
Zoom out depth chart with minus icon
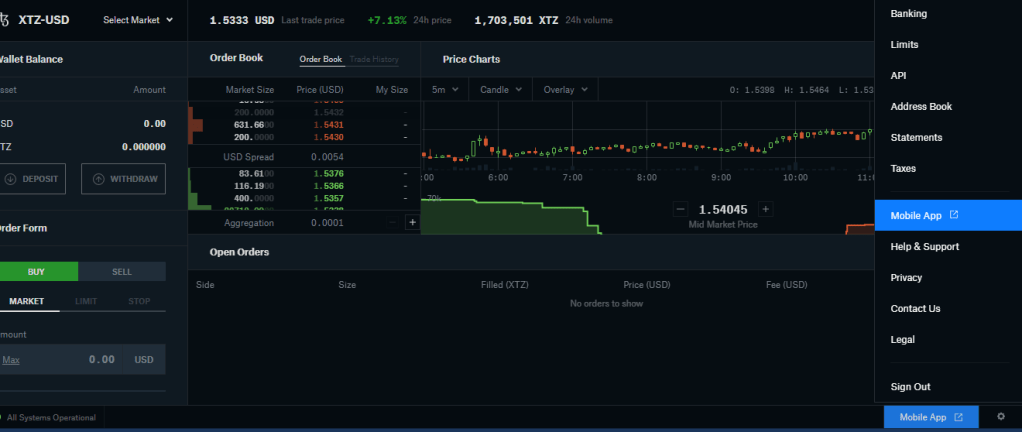[x=681, y=209]
